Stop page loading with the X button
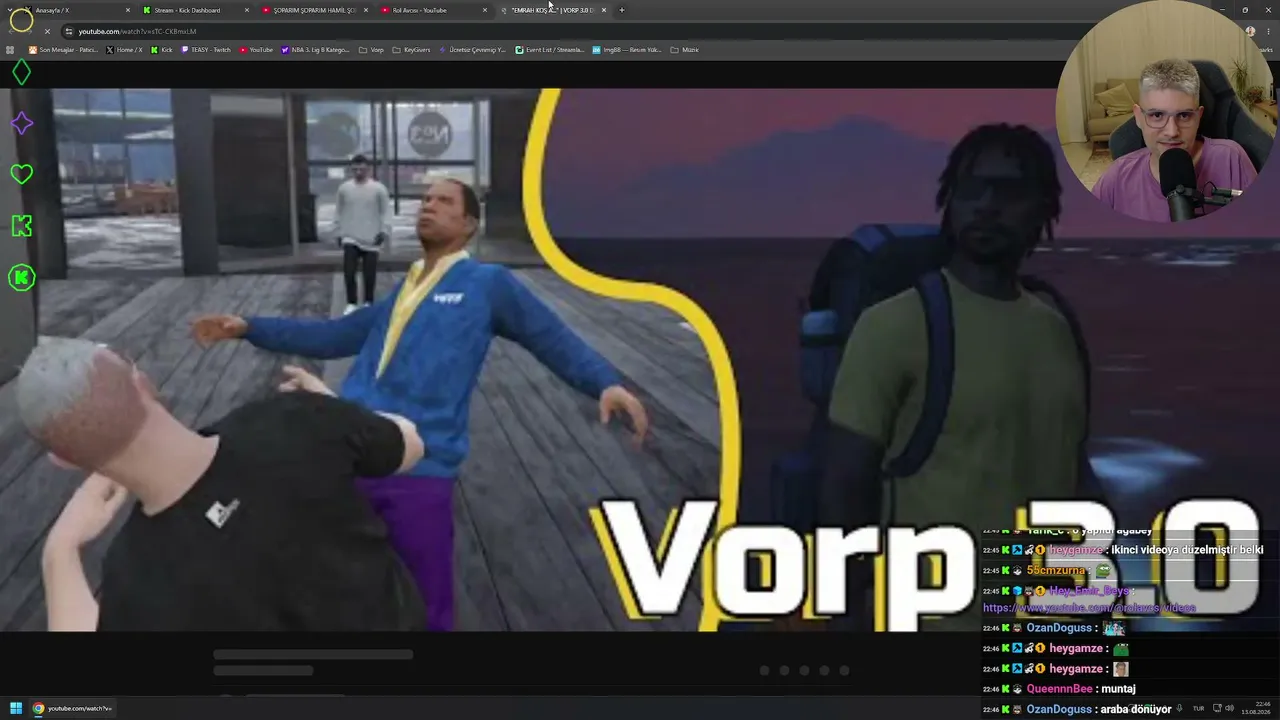This screenshot has width=1280, height=720. (x=47, y=31)
